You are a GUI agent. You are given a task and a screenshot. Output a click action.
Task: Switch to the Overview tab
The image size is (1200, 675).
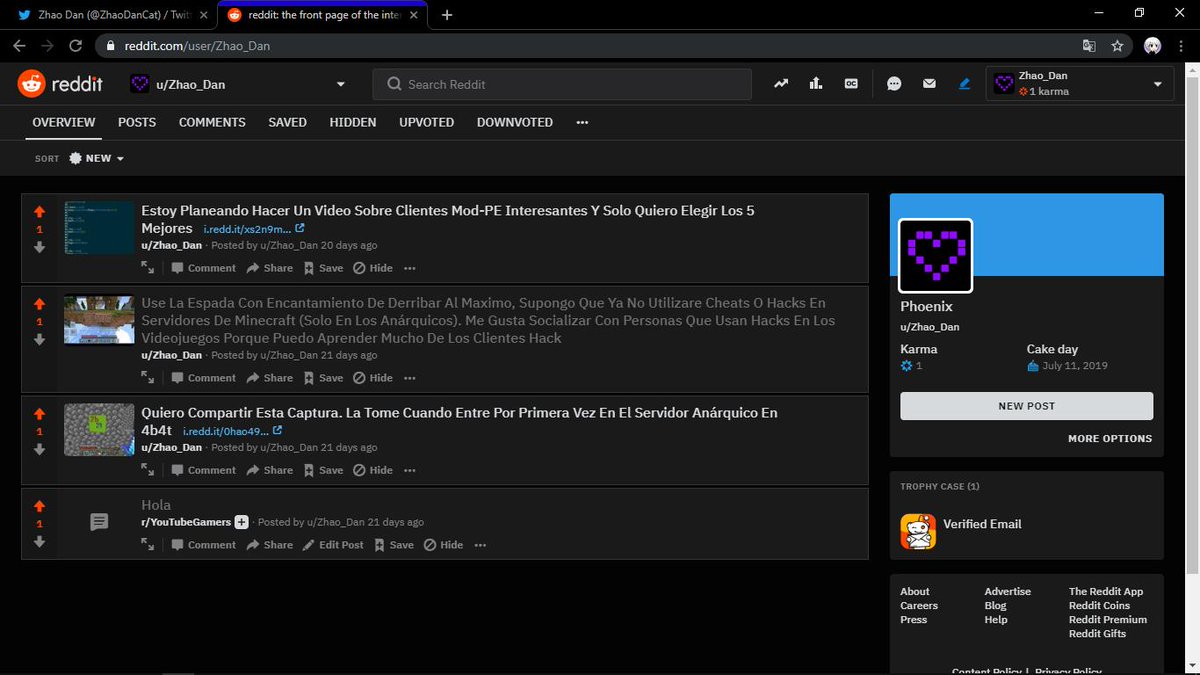(64, 122)
